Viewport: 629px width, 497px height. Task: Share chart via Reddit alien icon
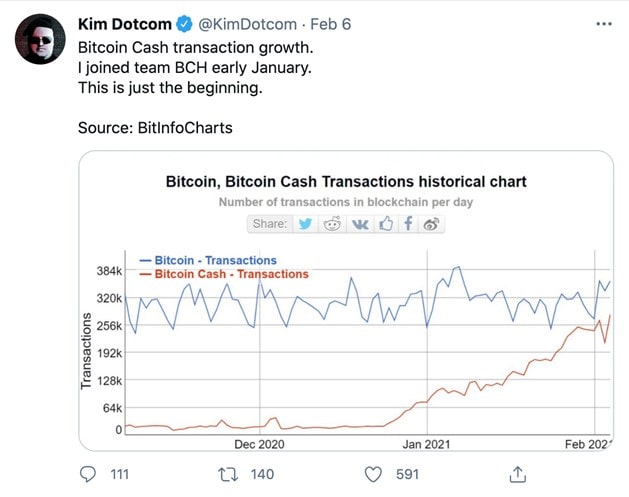332,224
